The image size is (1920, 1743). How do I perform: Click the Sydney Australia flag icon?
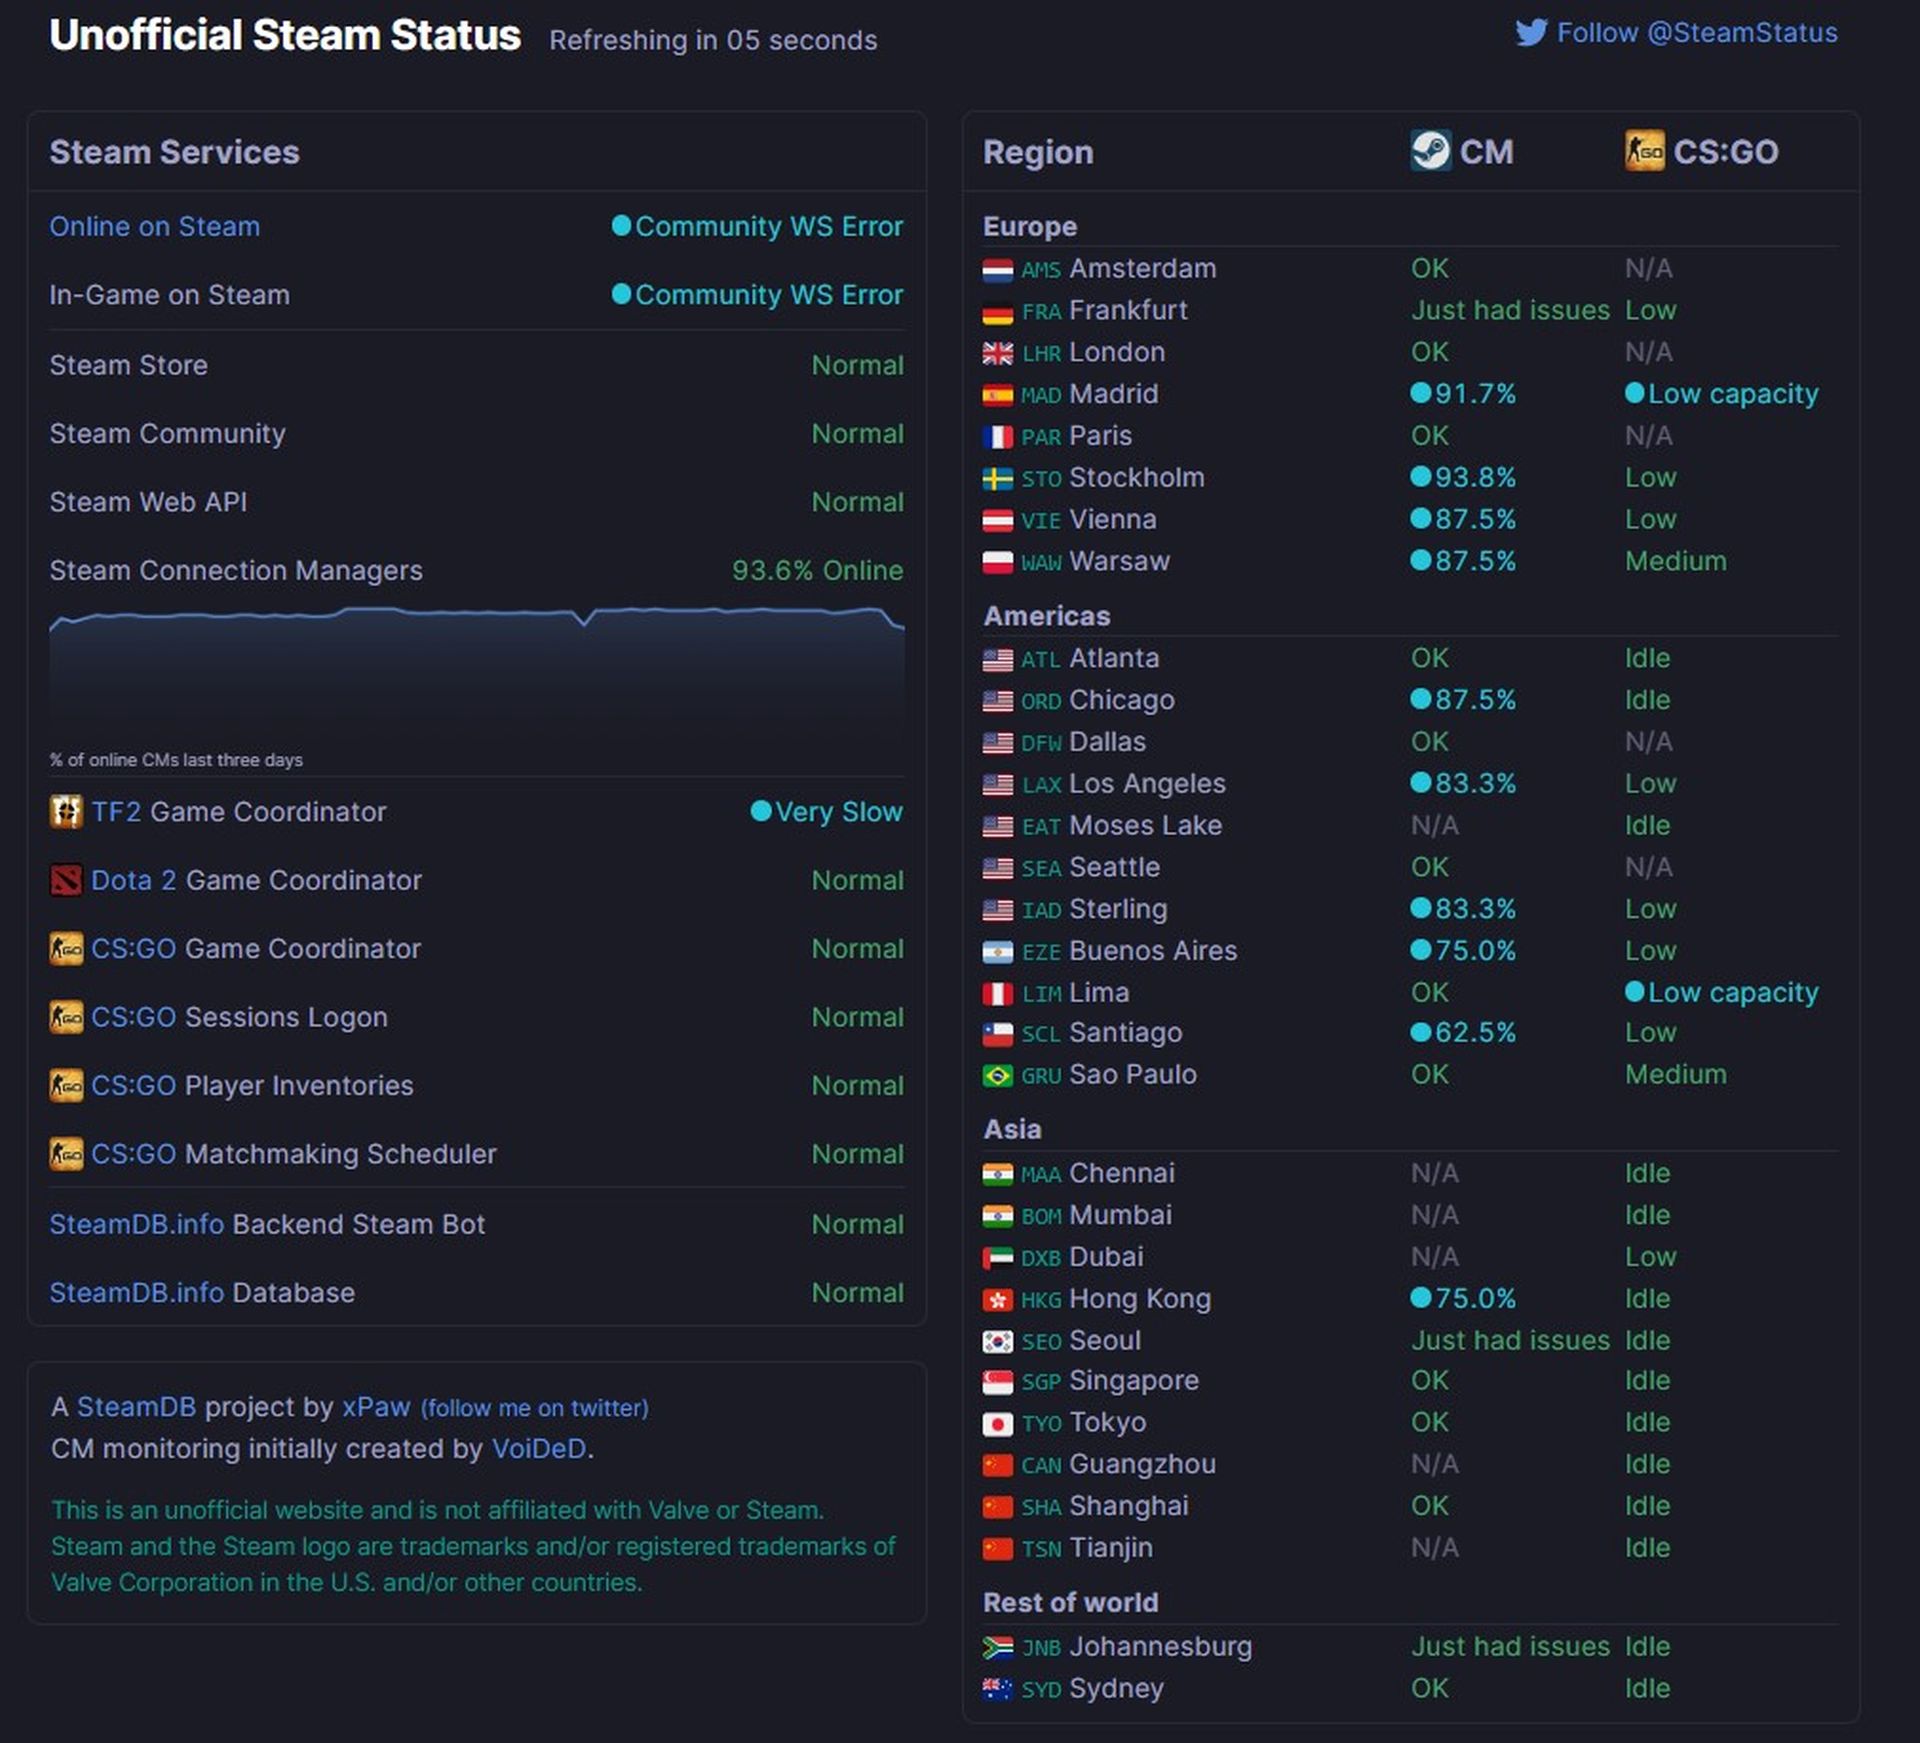coord(997,1689)
